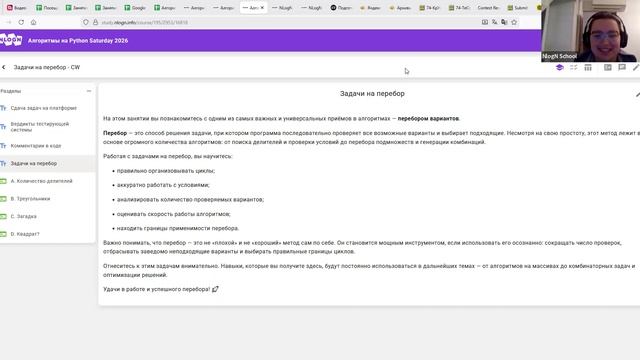Click the shield tracking protection icon

coord(86,22)
